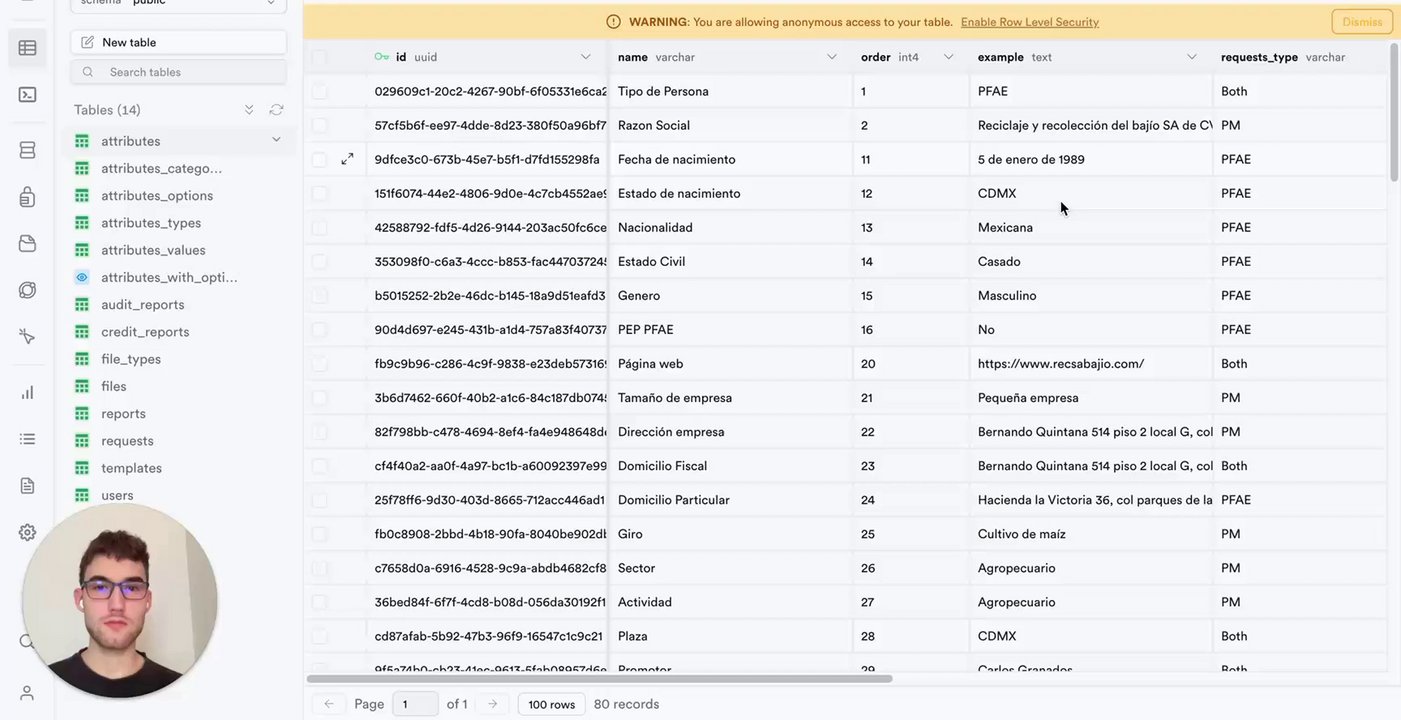Open the requests table
Image resolution: width=1401 pixels, height=720 pixels.
[x=127, y=441]
